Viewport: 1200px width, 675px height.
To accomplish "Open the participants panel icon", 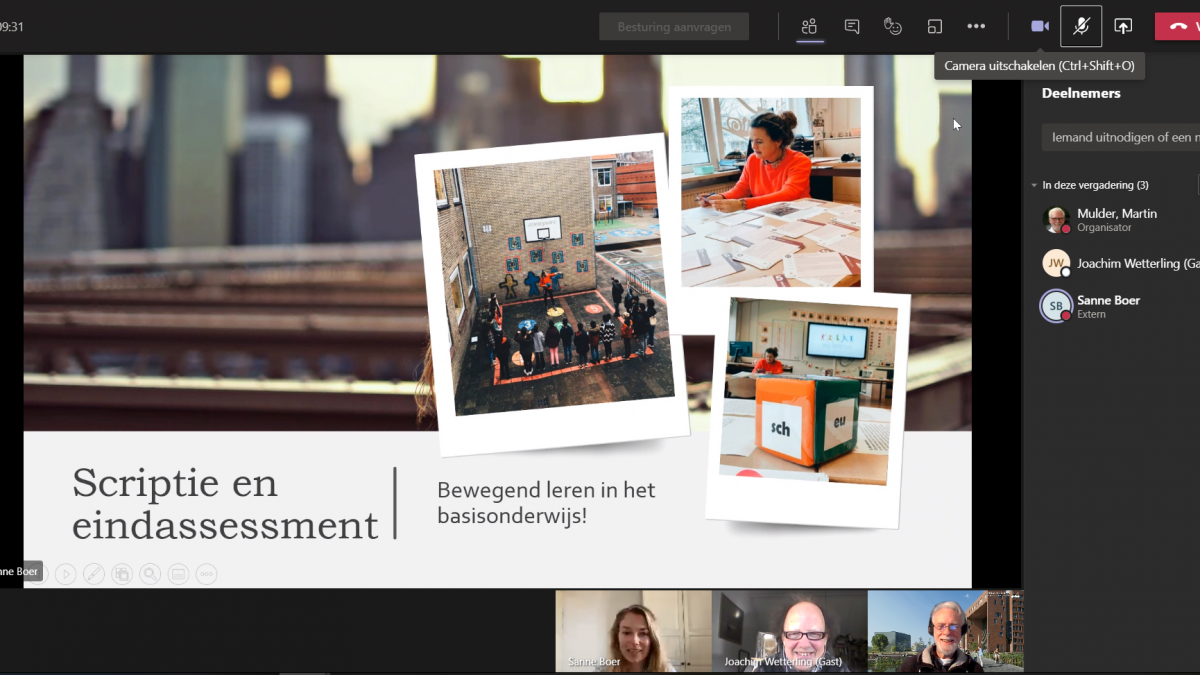I will pos(809,26).
